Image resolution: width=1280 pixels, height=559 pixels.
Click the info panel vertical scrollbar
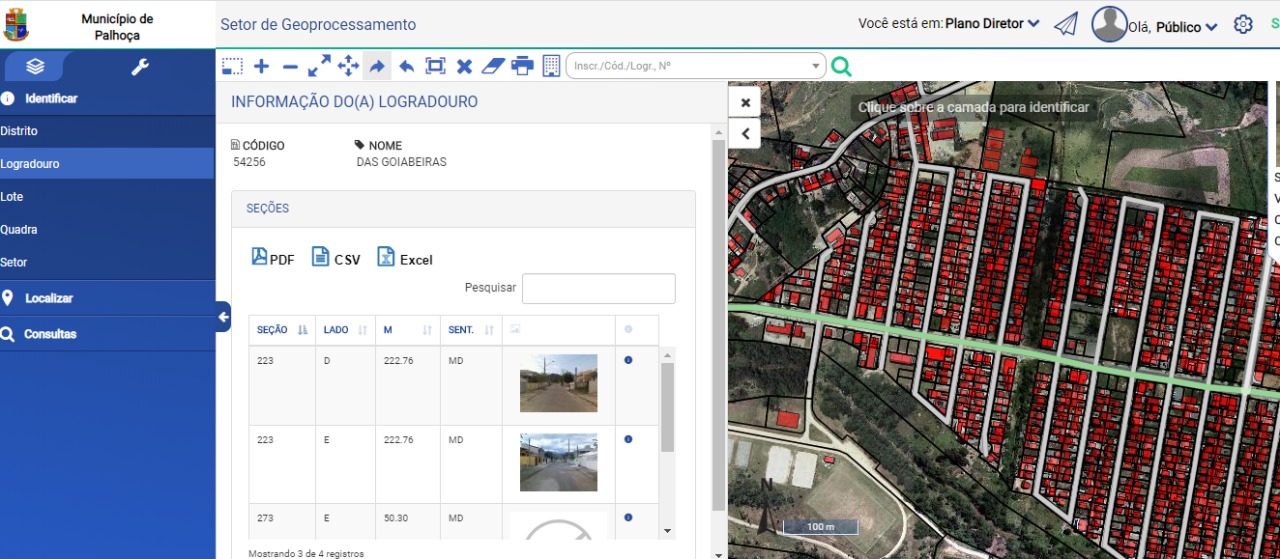coord(718,325)
